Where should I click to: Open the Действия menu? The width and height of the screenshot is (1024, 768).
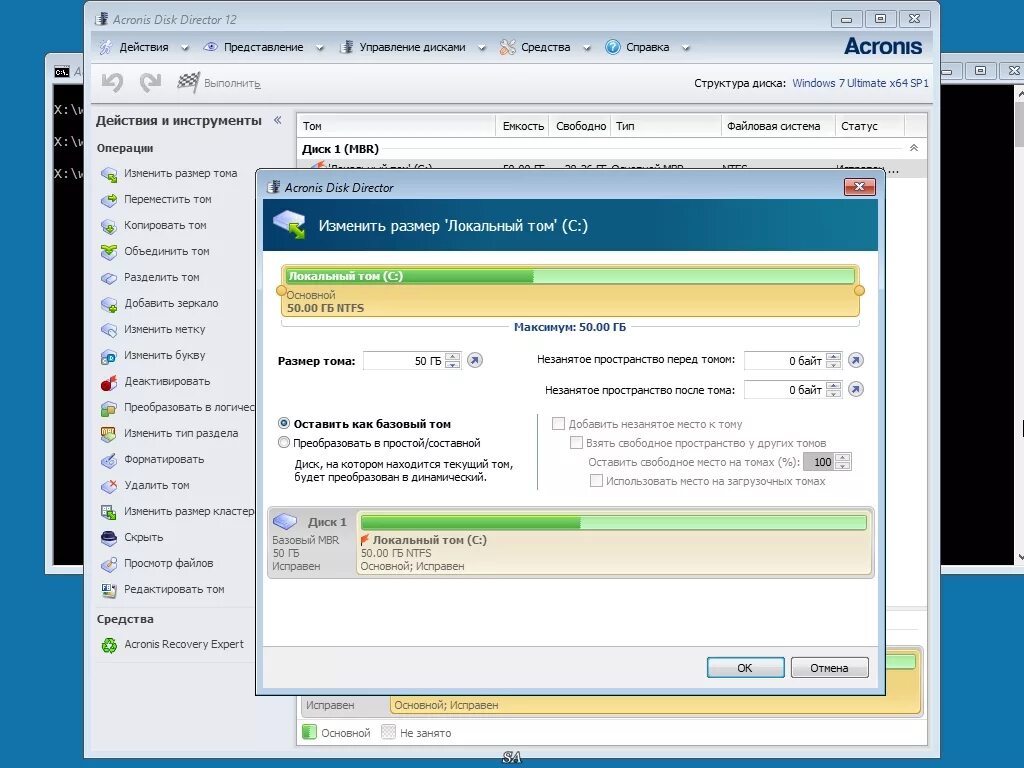pos(144,48)
